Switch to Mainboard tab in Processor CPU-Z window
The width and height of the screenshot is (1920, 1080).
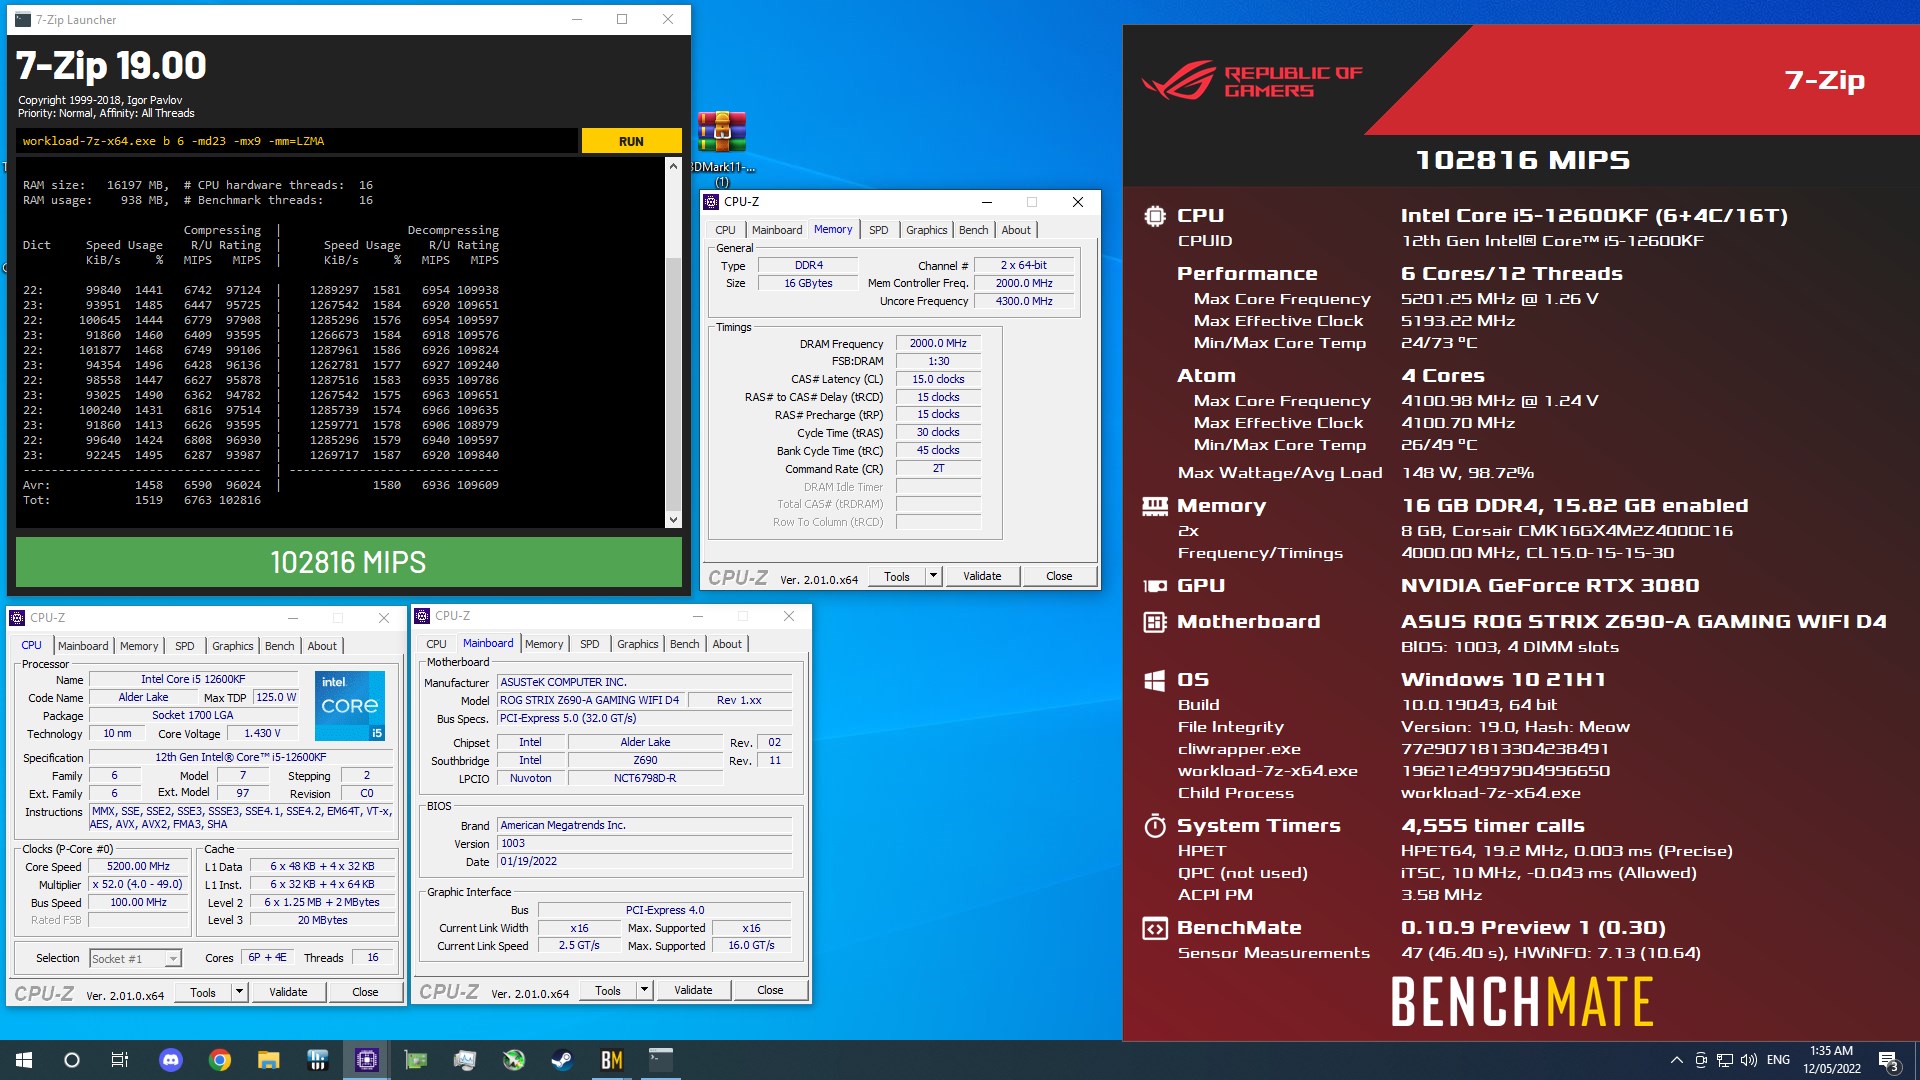[x=82, y=646]
